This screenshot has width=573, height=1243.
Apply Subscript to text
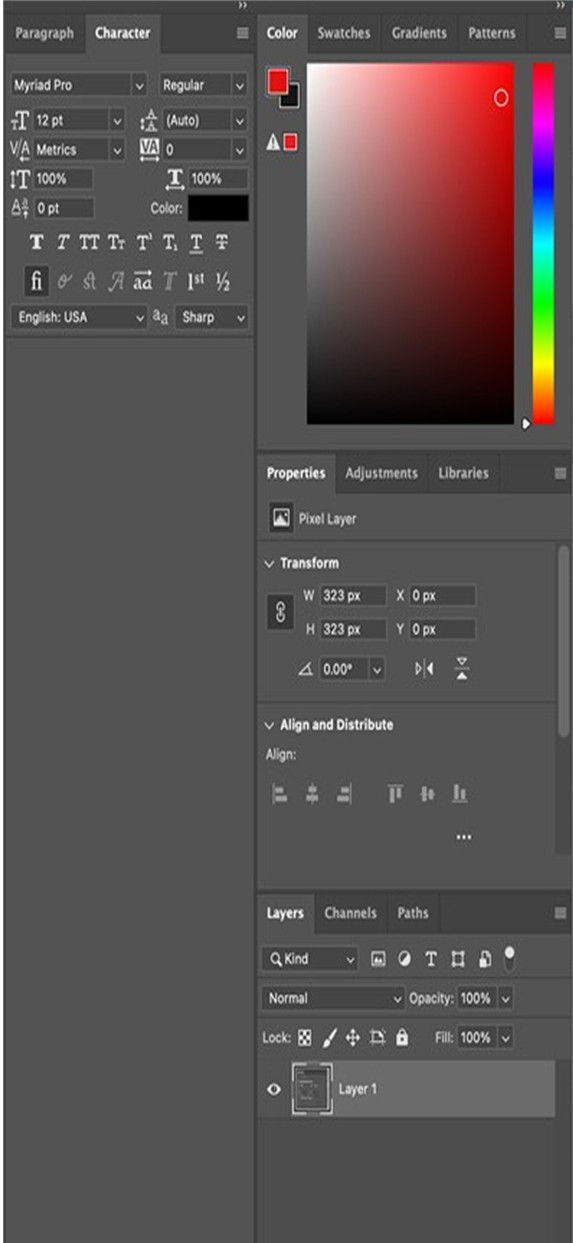click(x=170, y=242)
